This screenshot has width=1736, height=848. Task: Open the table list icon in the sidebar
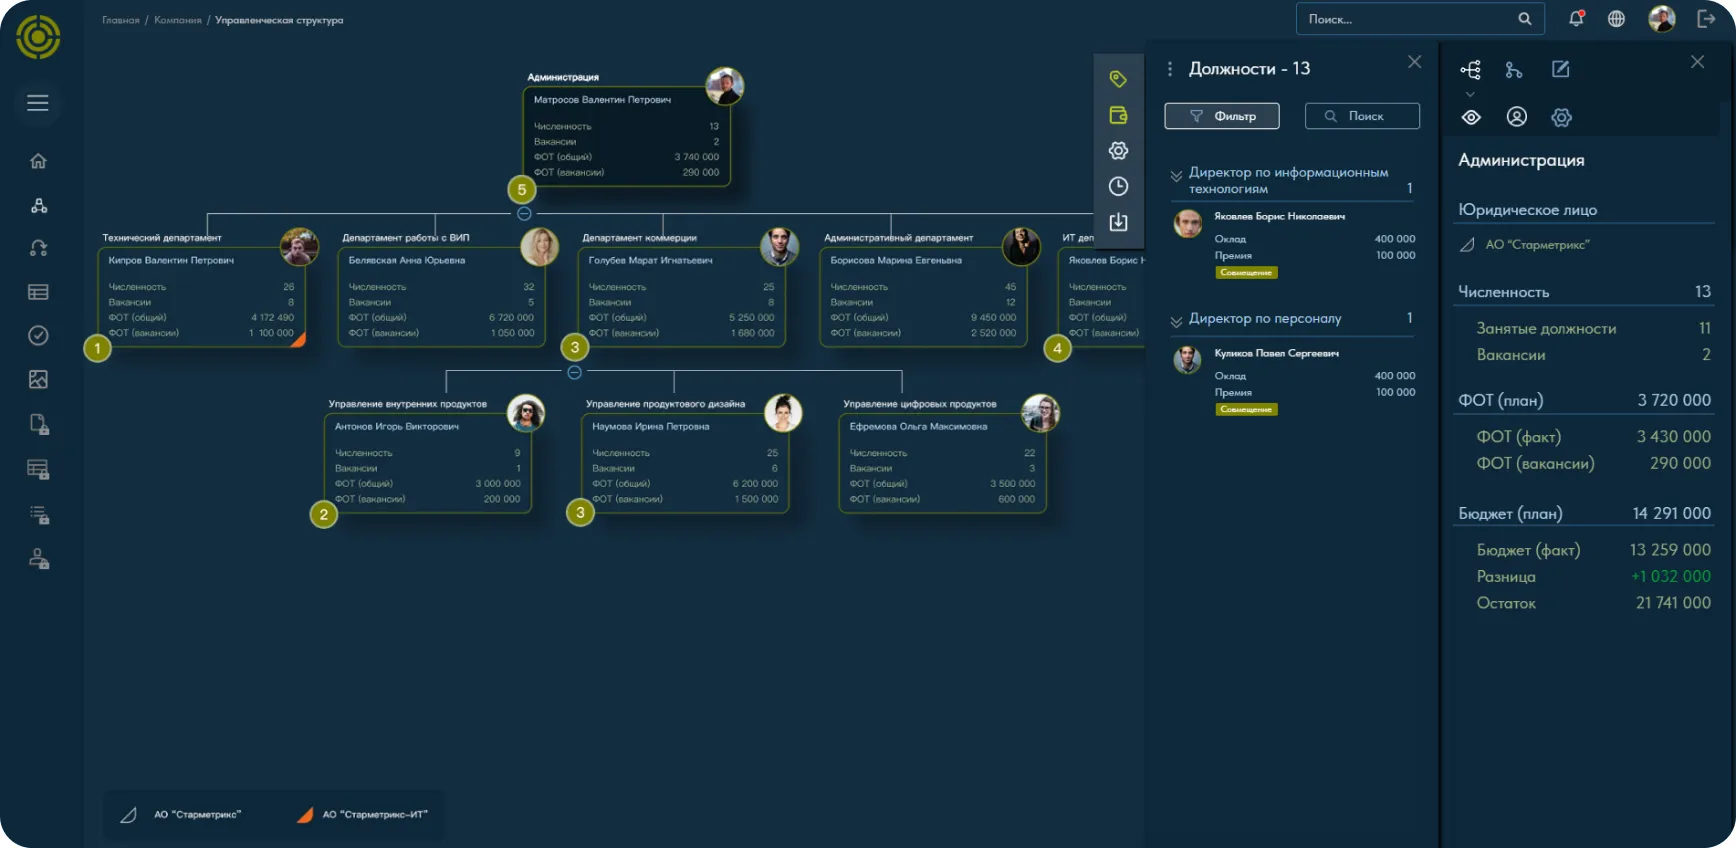click(x=38, y=292)
